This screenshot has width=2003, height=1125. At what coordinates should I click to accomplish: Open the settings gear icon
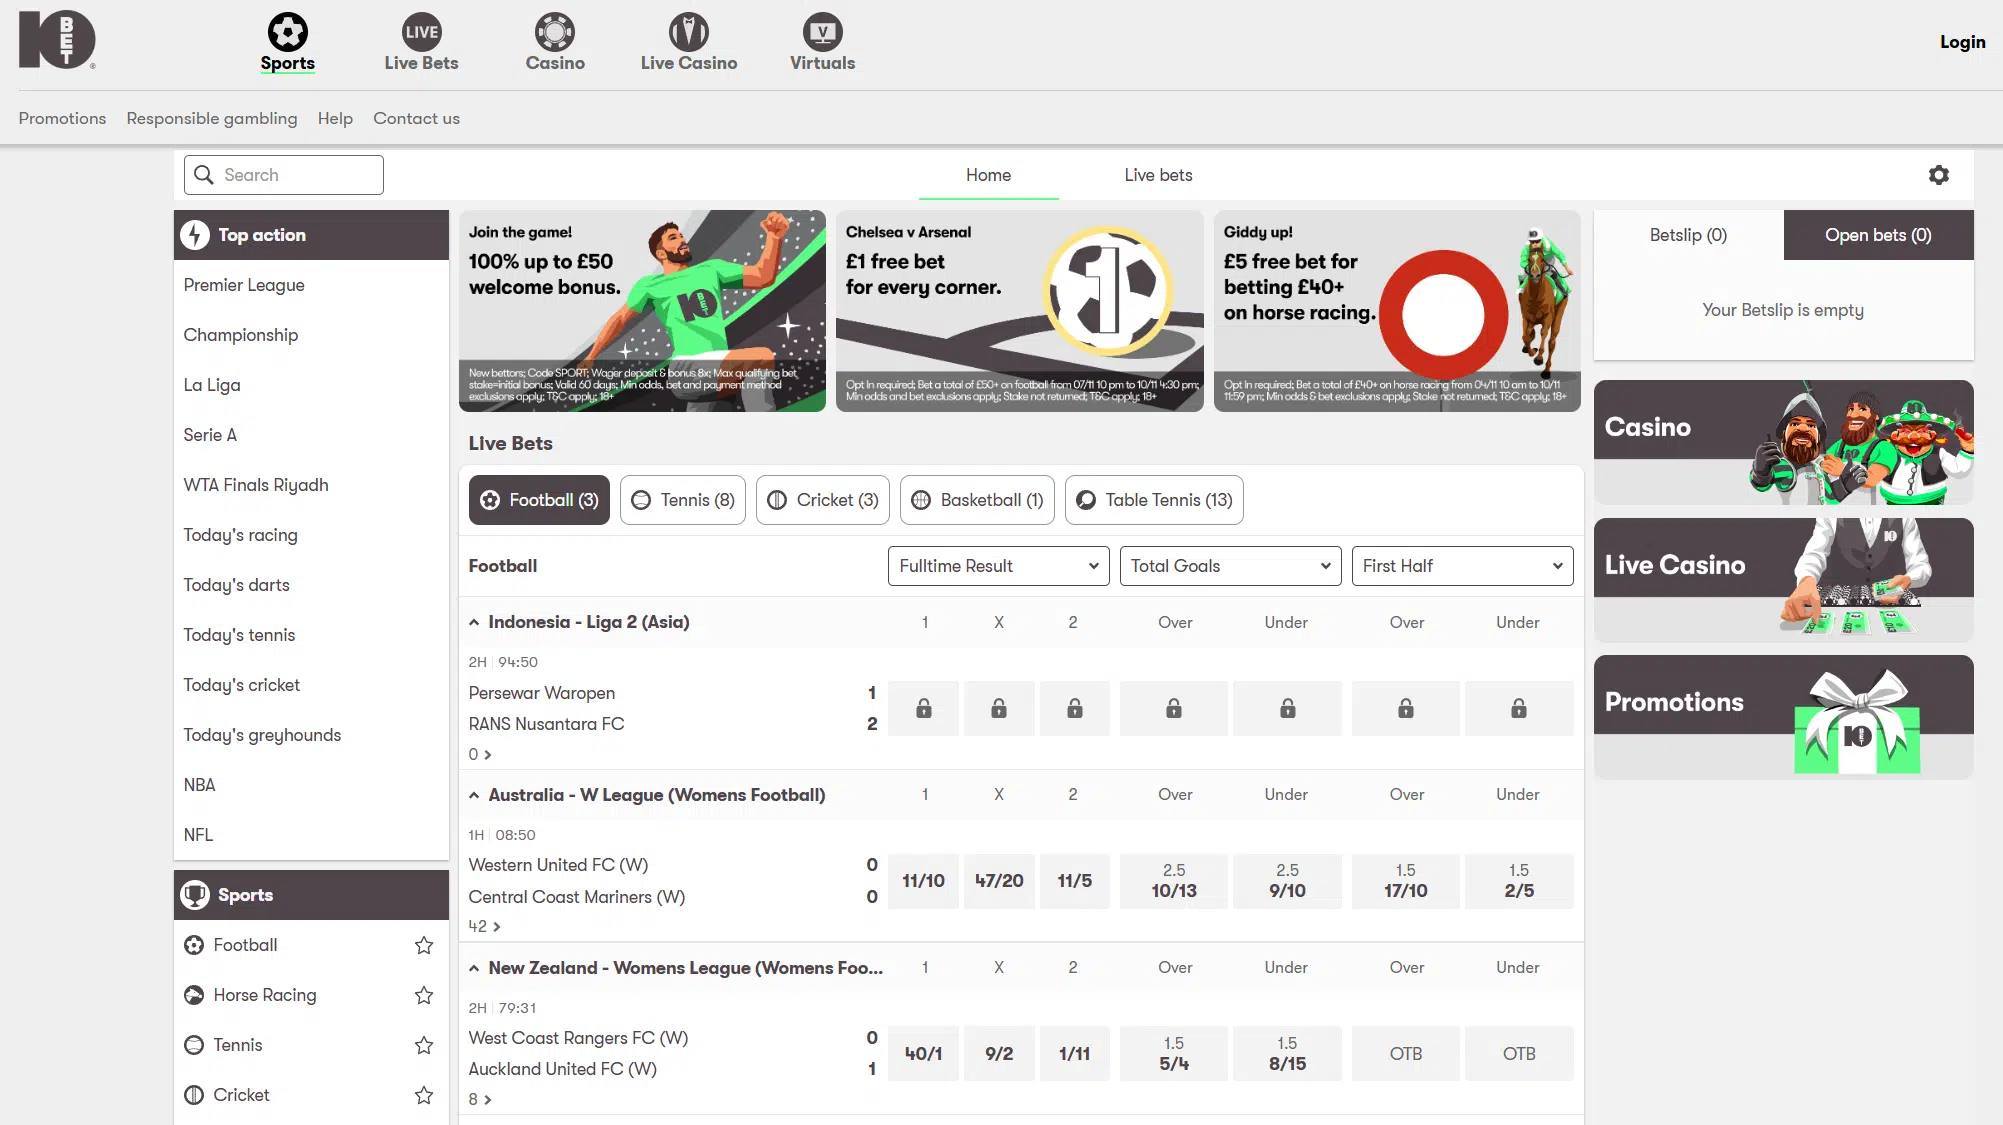coord(1939,175)
